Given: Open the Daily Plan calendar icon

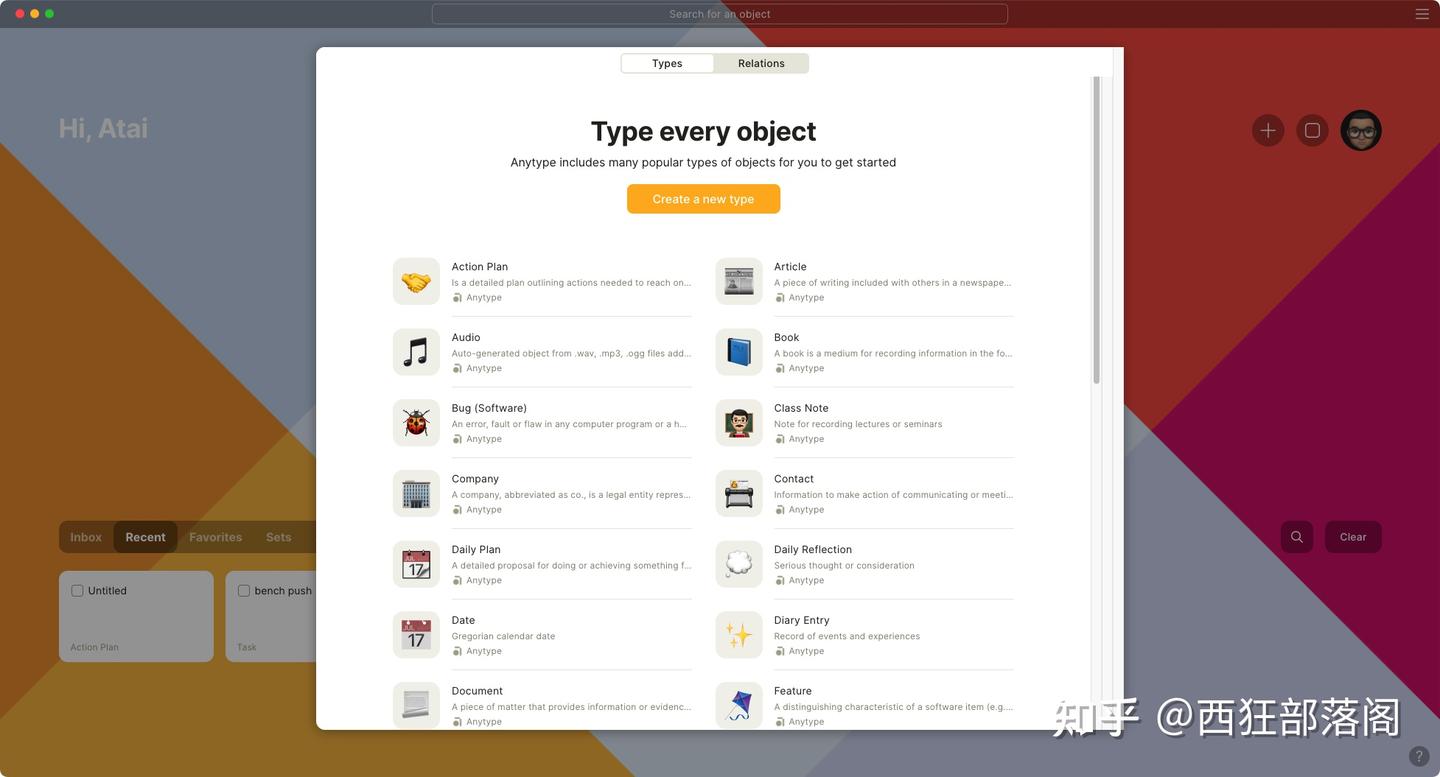Looking at the screenshot, I should 416,564.
